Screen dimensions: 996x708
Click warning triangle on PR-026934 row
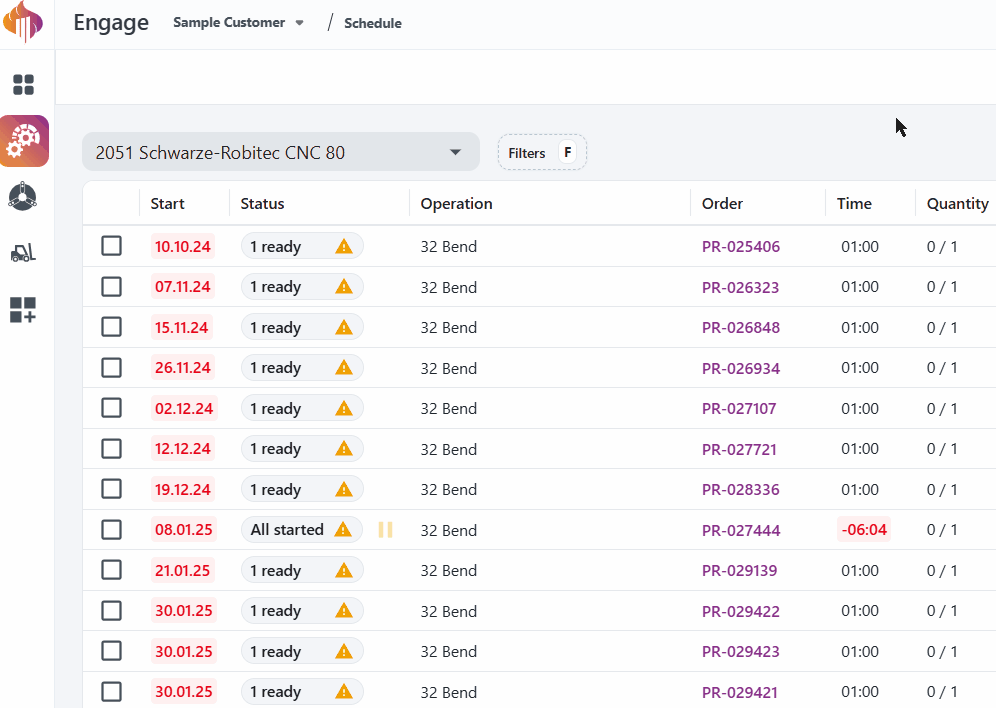tap(344, 368)
